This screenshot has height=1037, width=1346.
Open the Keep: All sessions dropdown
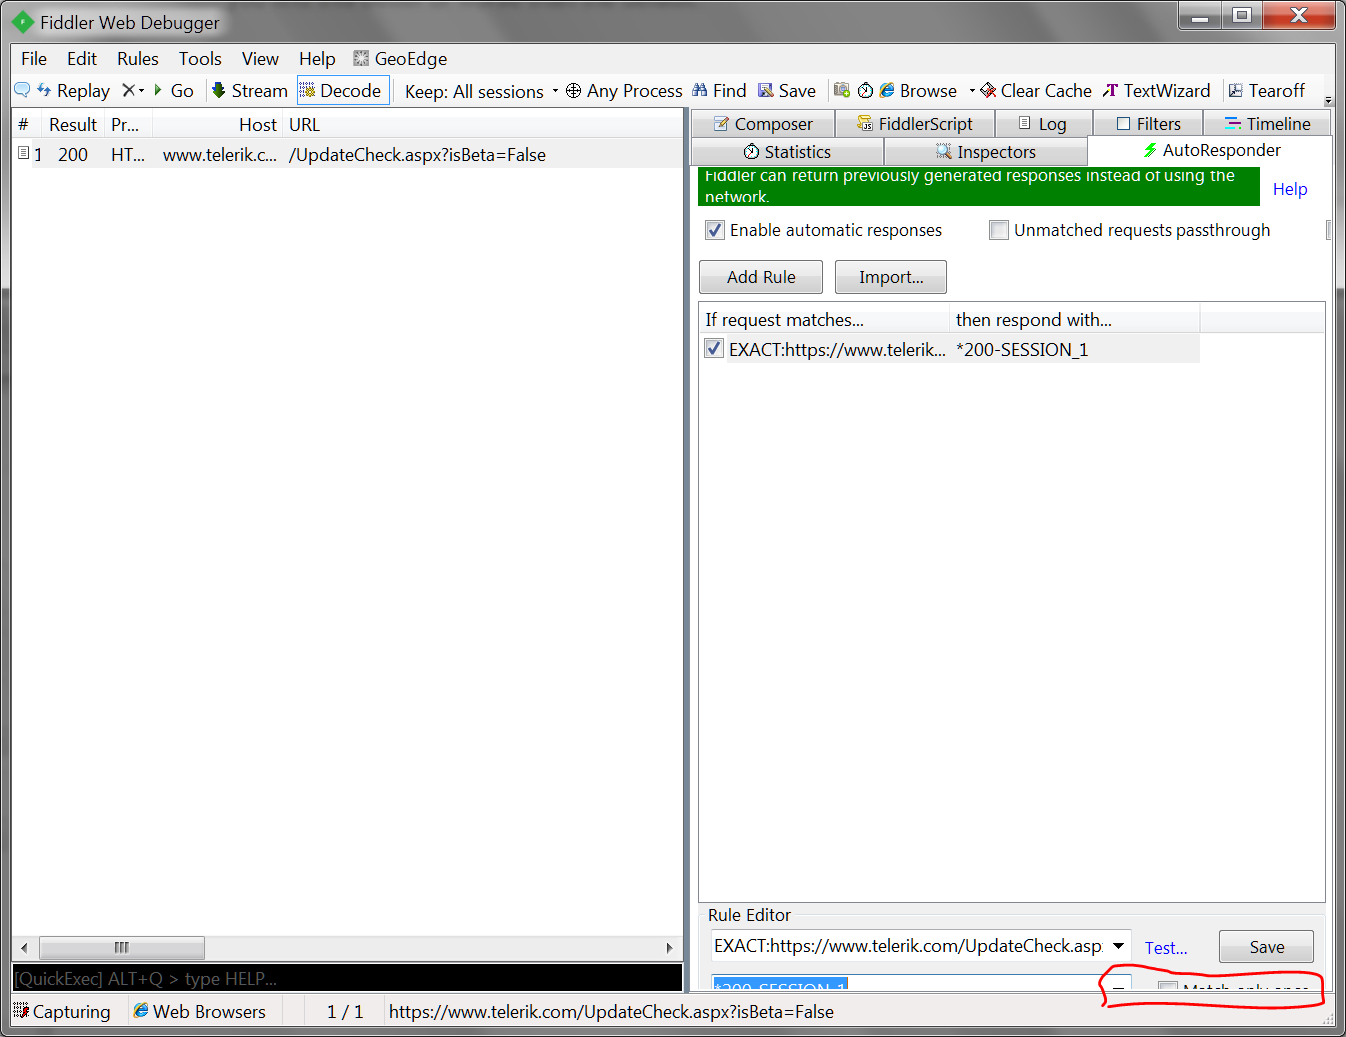pyautogui.click(x=481, y=91)
